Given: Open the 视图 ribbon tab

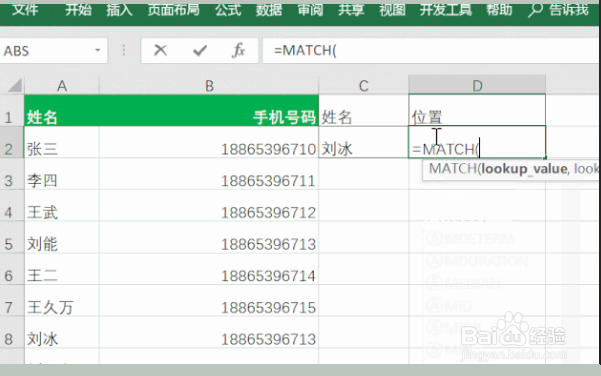Looking at the screenshot, I should pos(392,10).
